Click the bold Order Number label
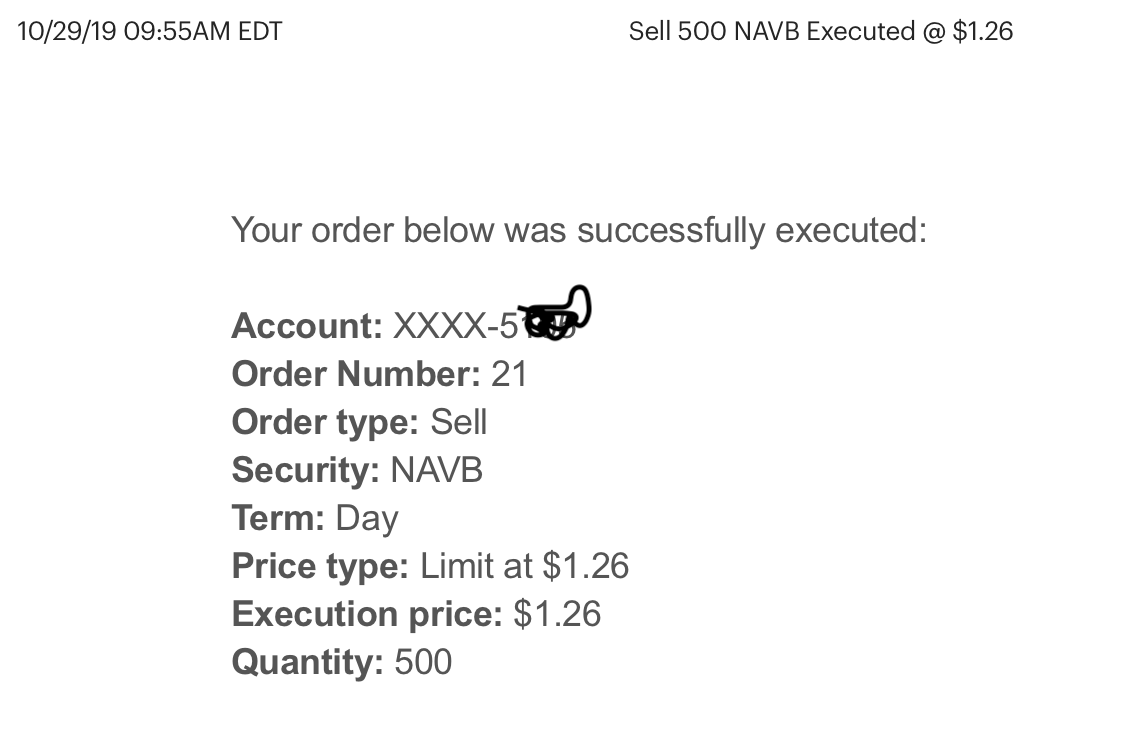1140x730 pixels. 356,374
